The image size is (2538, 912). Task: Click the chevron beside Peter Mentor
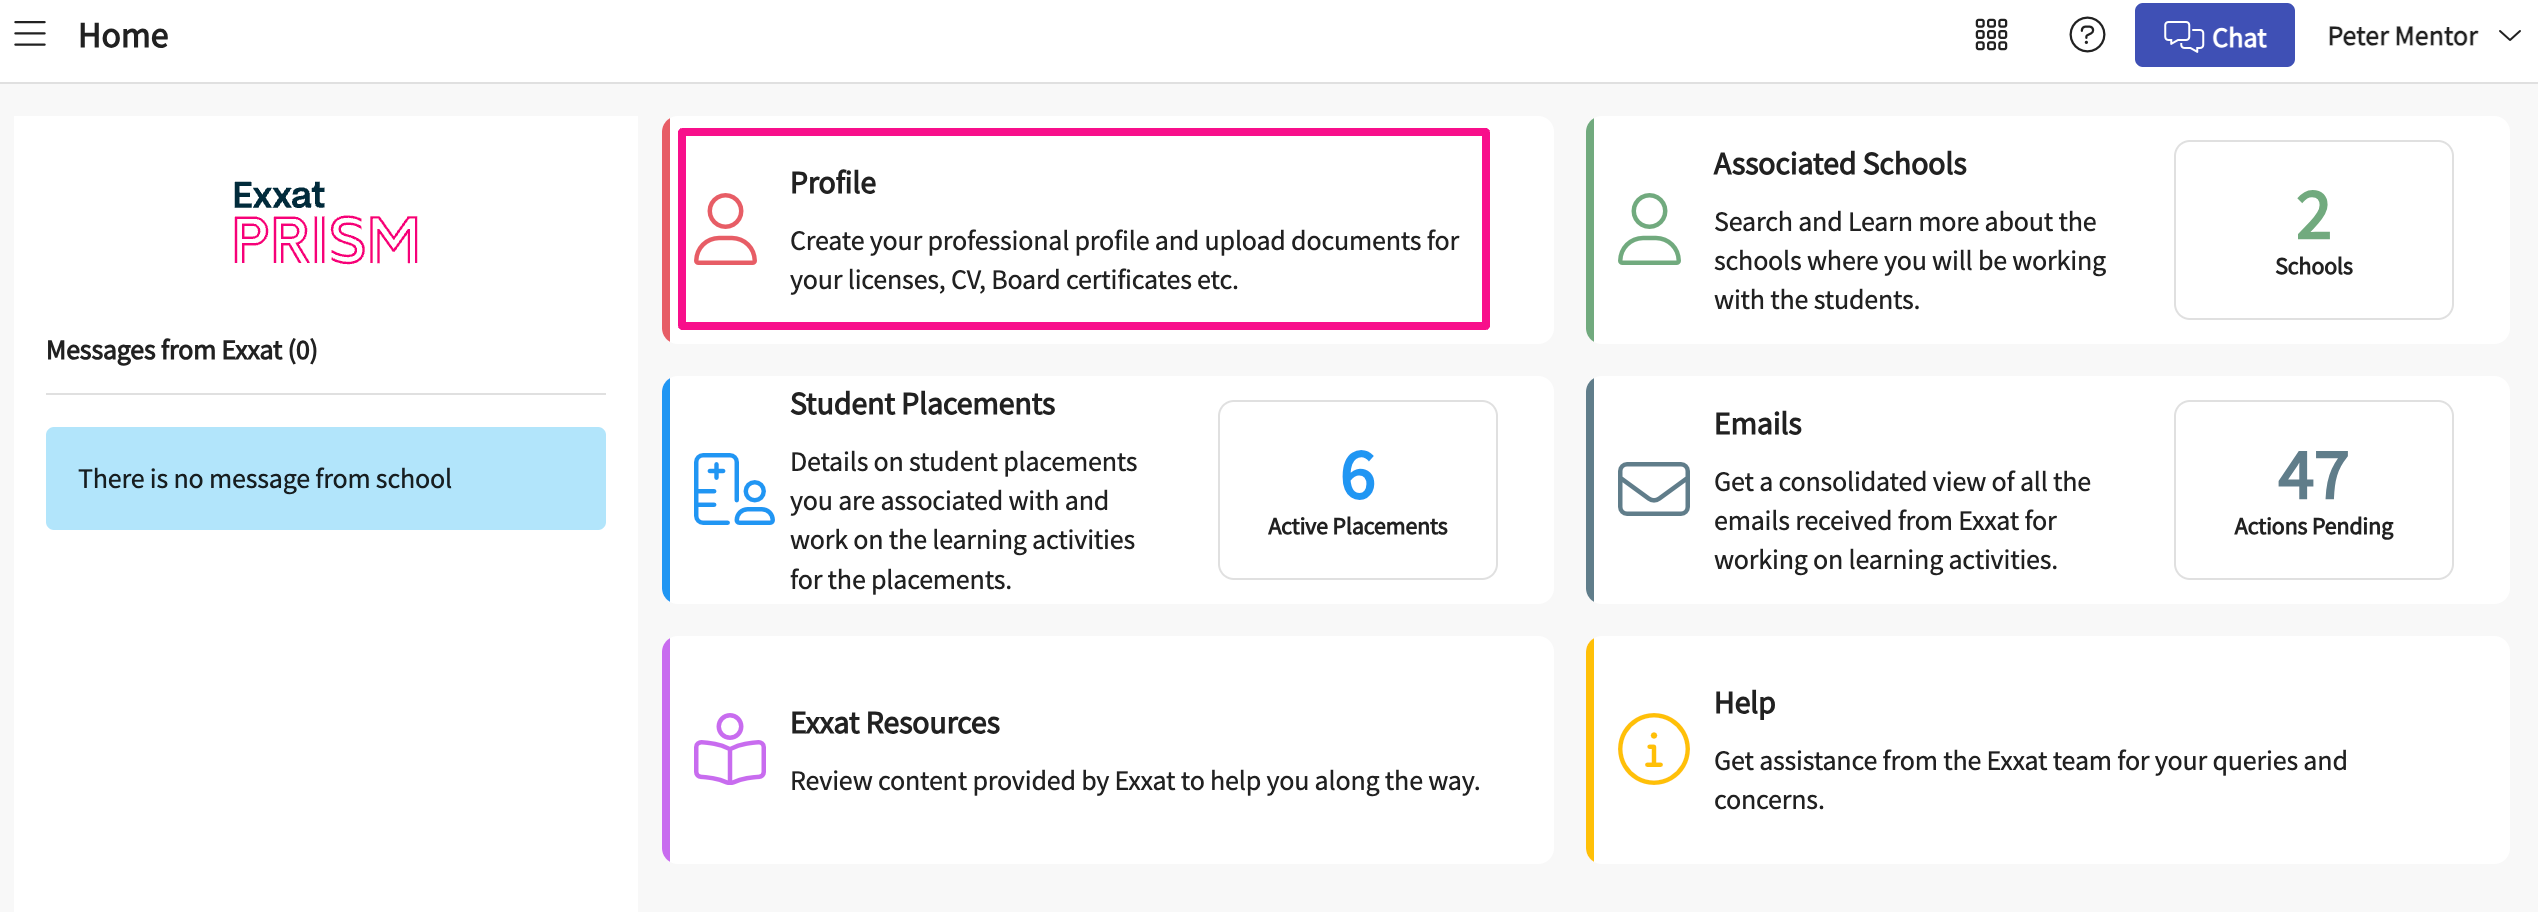click(2509, 36)
